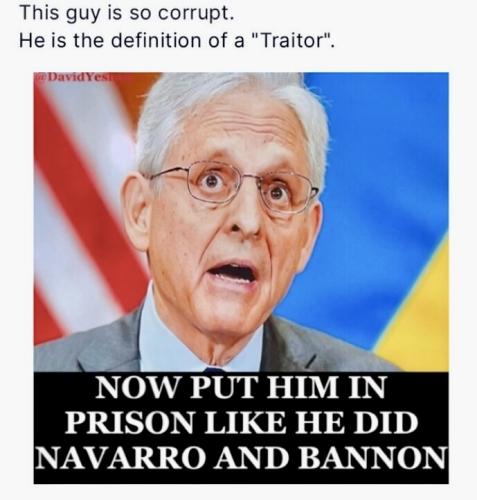The height and width of the screenshot is (500, 477).
Task: Open the meme image in the post
Action: coord(241,278)
